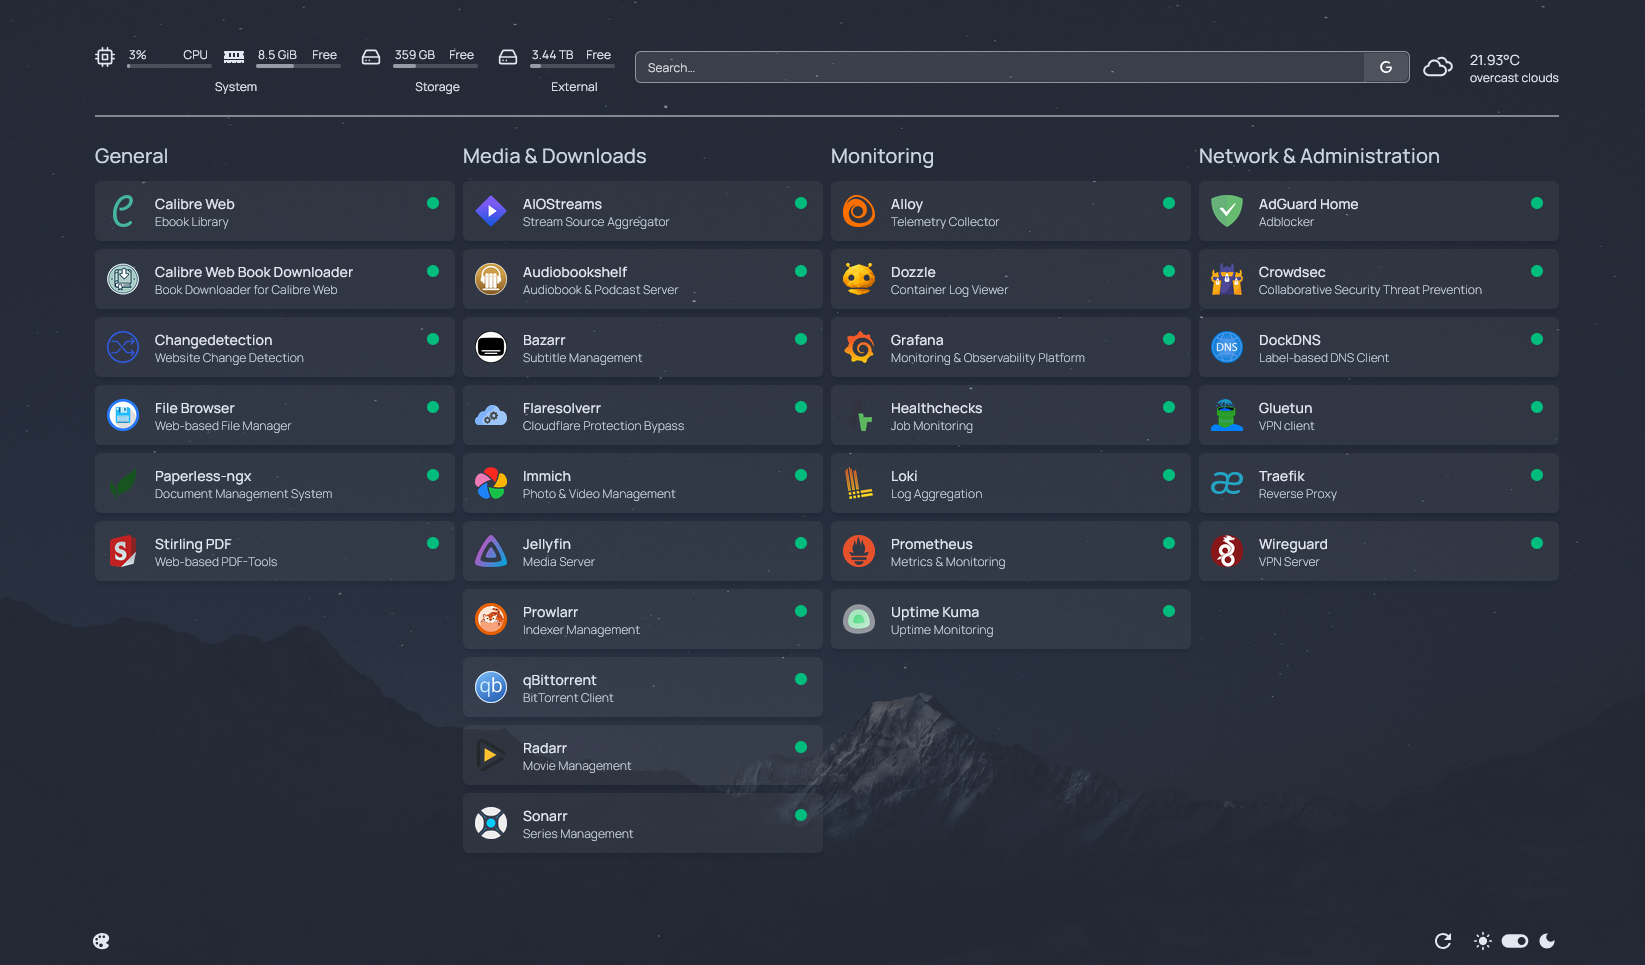
Task: Collapse the Monitoring group heading
Action: 882,156
